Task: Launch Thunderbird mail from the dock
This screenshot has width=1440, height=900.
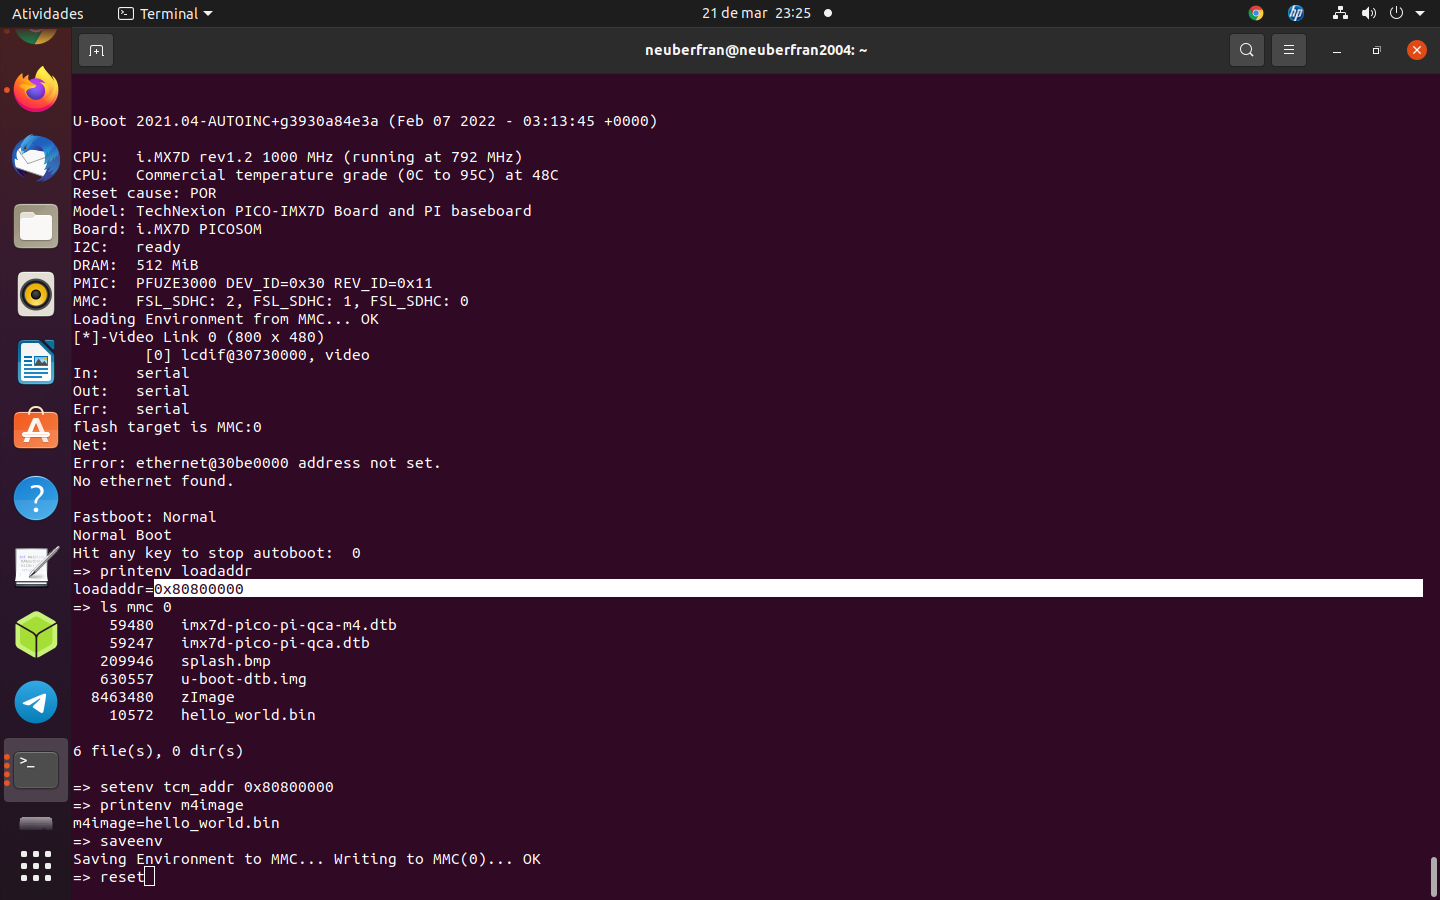Action: coord(36,158)
